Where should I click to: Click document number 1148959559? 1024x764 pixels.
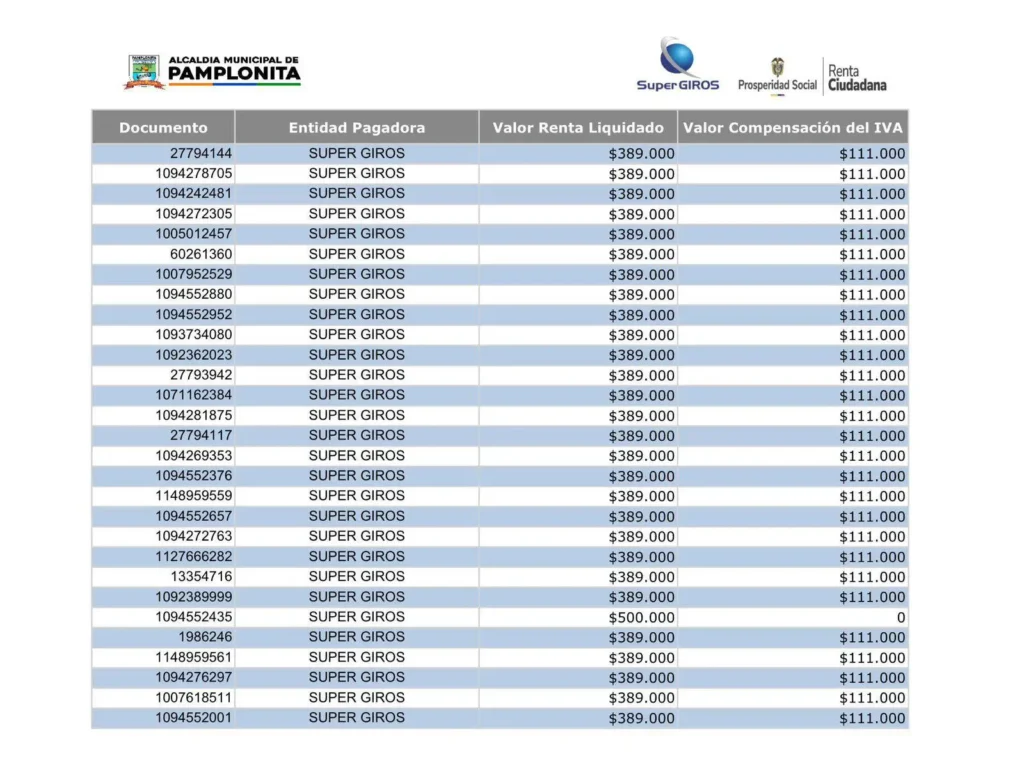[x=193, y=496]
